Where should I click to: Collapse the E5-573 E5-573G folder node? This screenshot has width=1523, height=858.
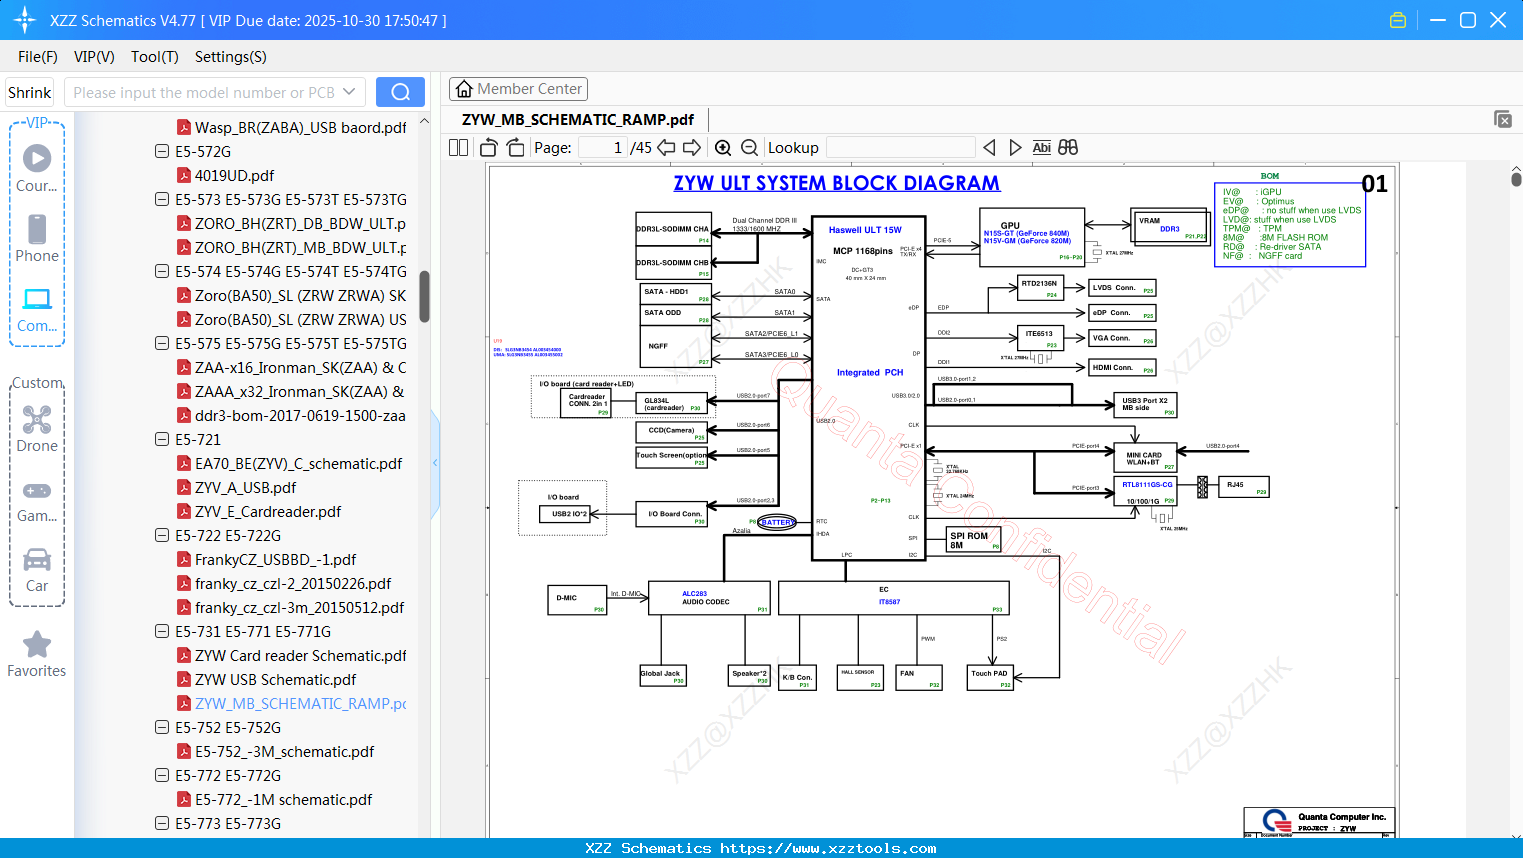pos(162,200)
